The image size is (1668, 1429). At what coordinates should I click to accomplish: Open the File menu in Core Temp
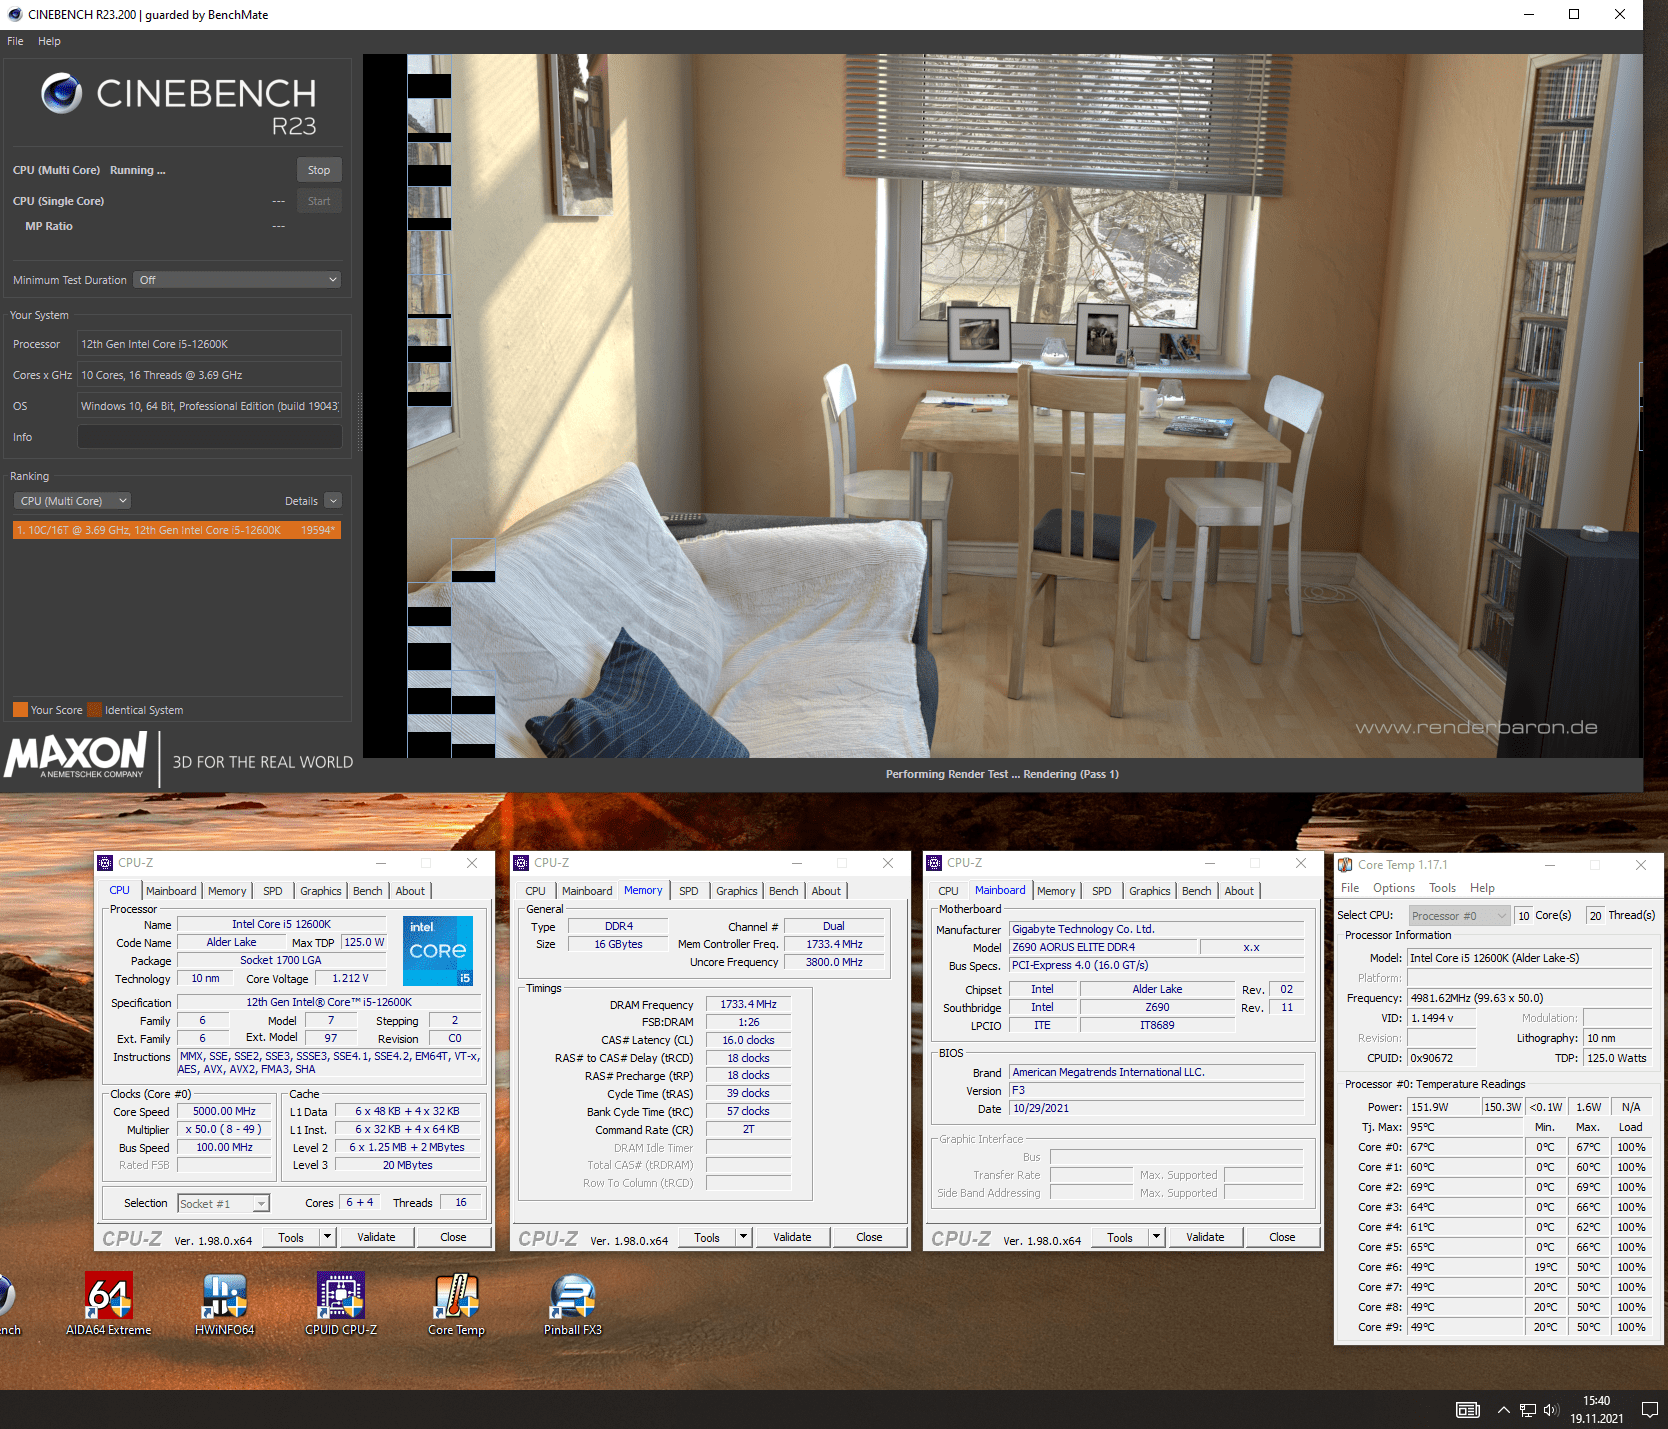pos(1350,888)
